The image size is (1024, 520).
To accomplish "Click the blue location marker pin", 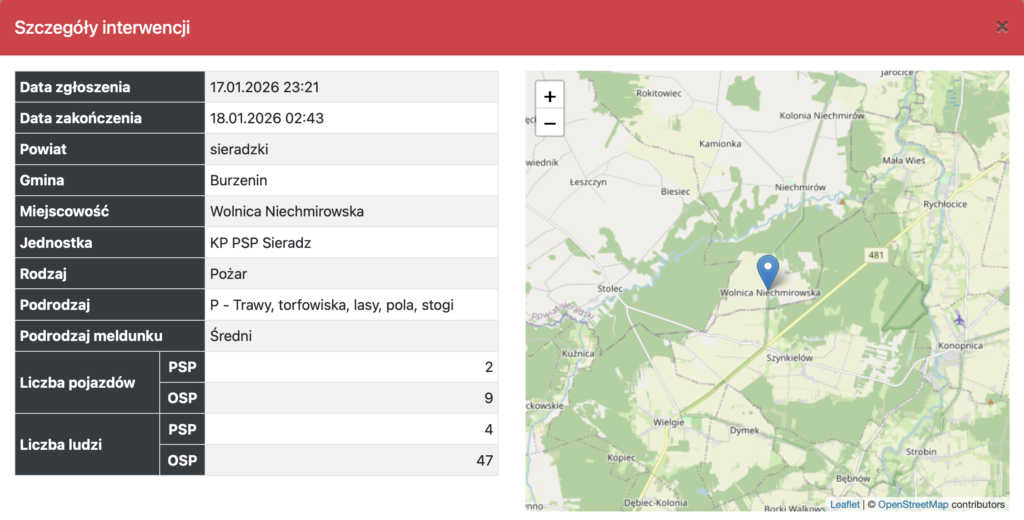I will pyautogui.click(x=767, y=272).
